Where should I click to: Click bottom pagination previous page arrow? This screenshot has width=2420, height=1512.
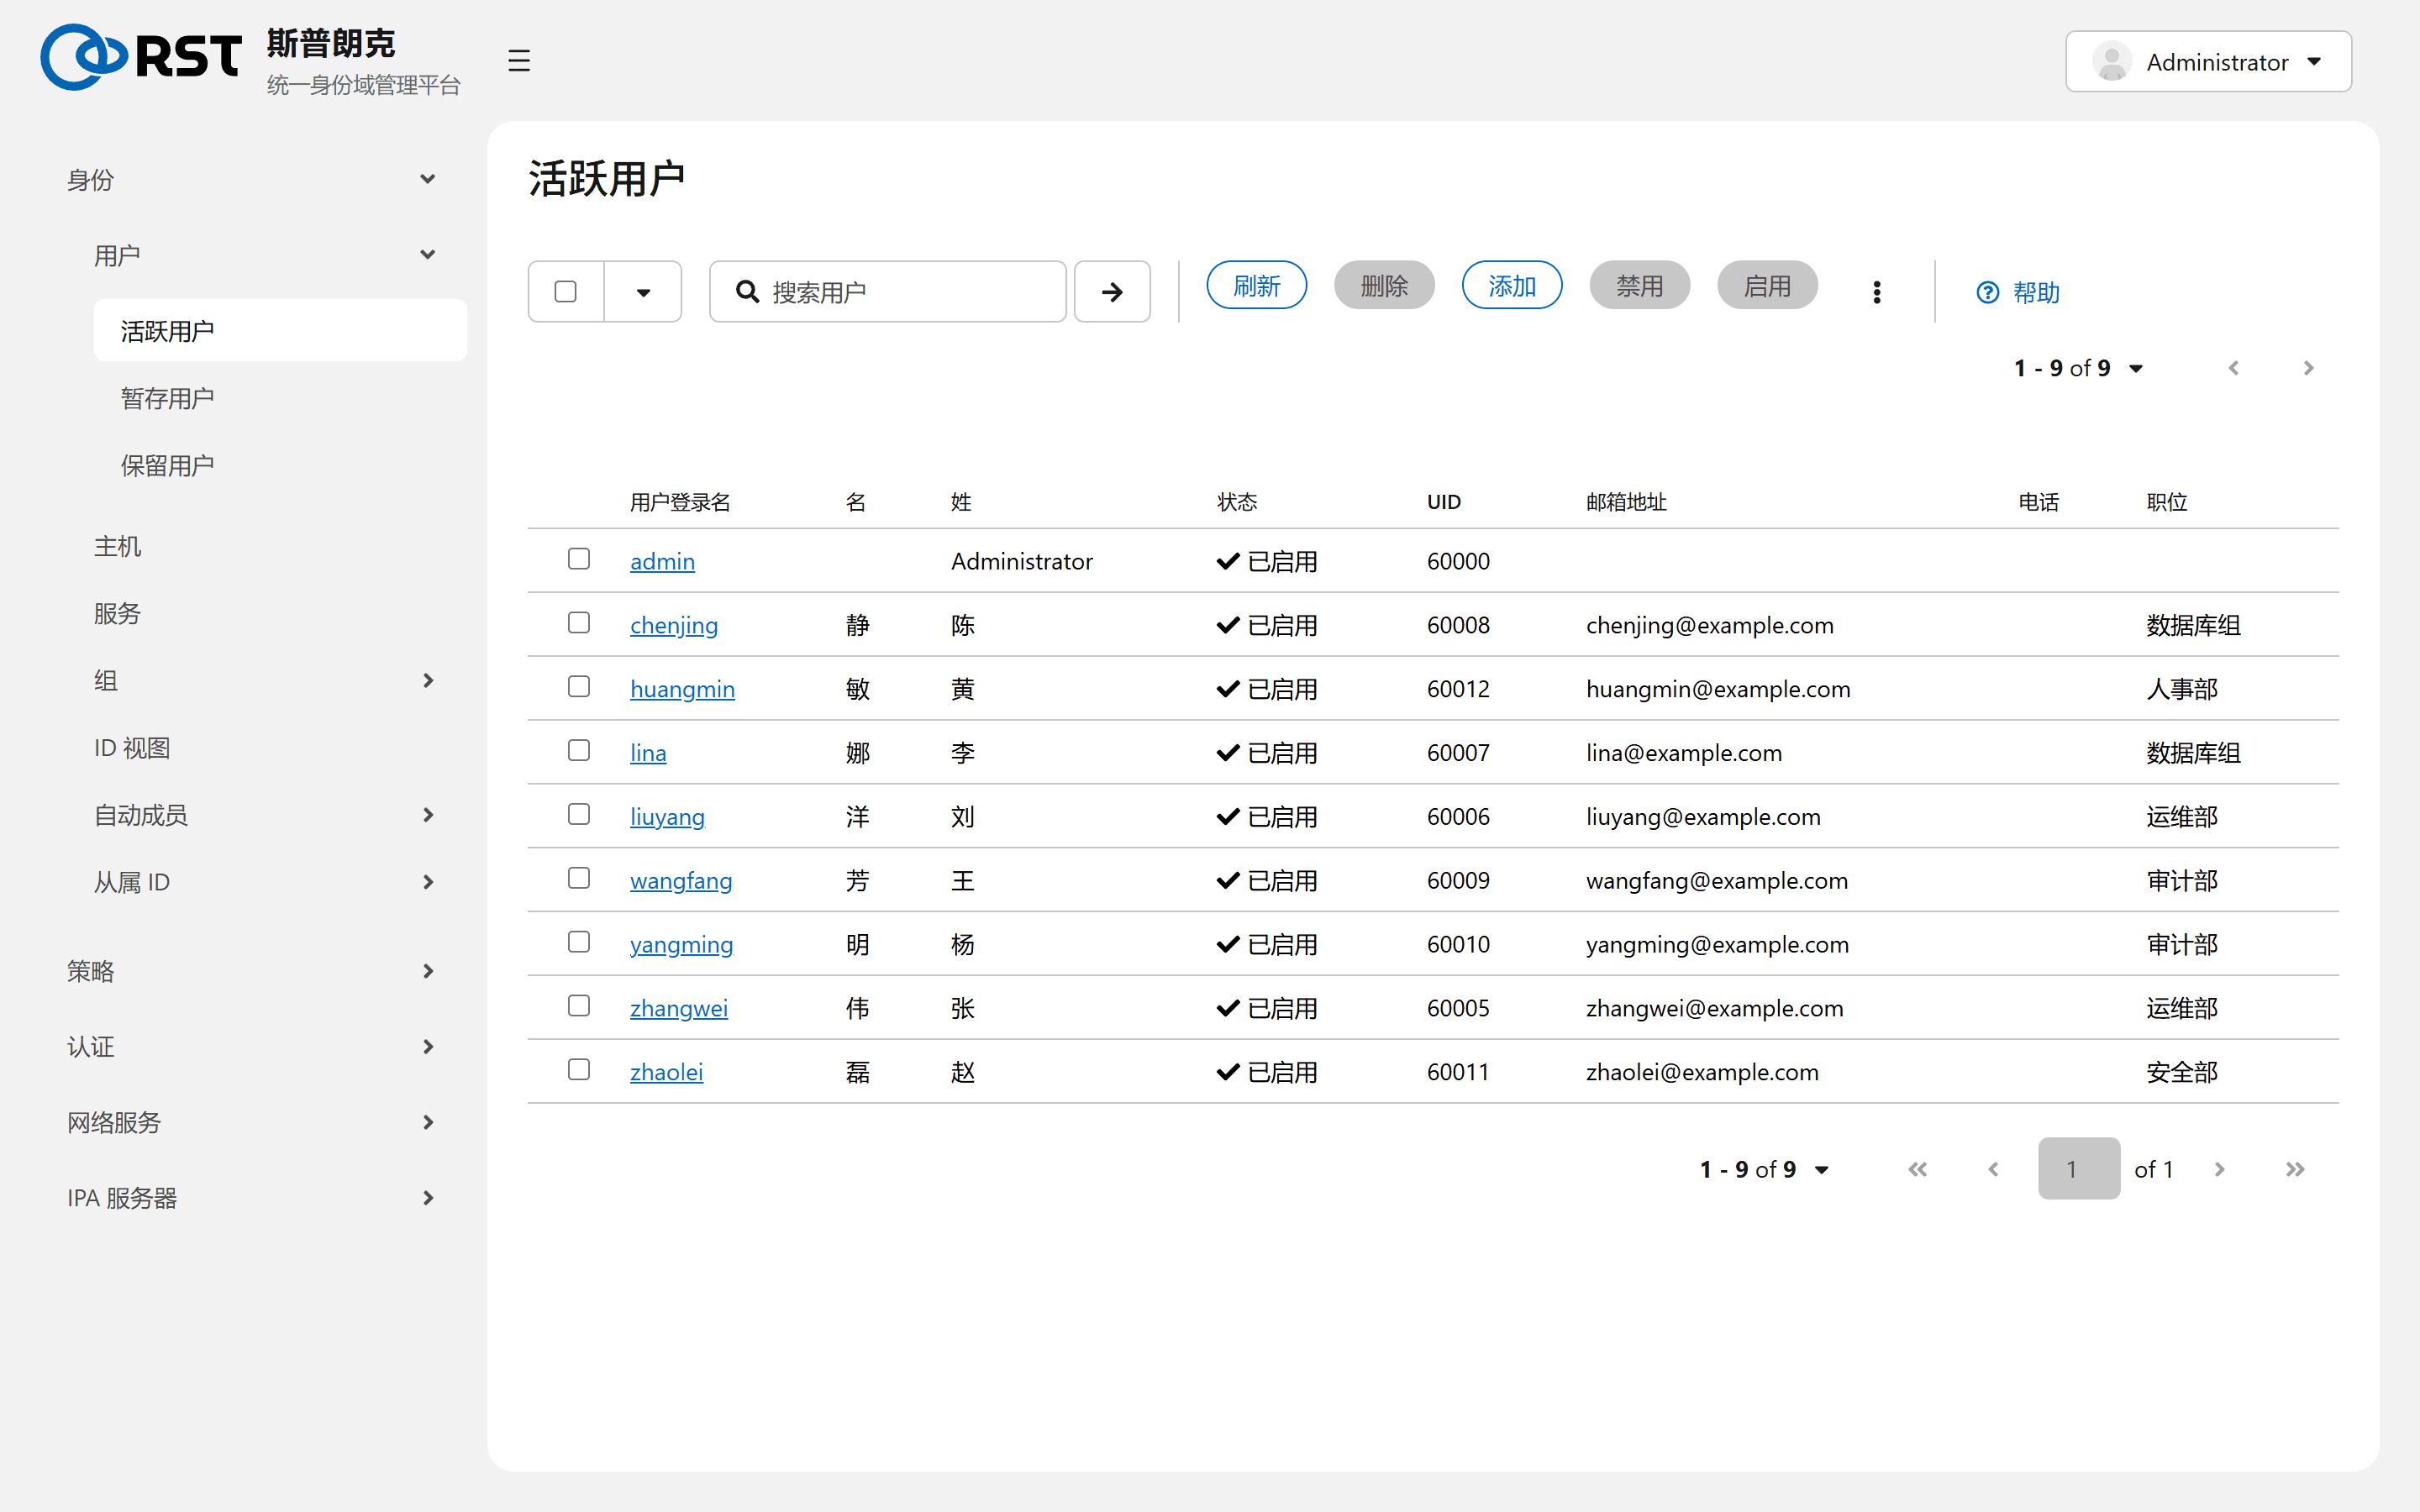[x=1993, y=1169]
